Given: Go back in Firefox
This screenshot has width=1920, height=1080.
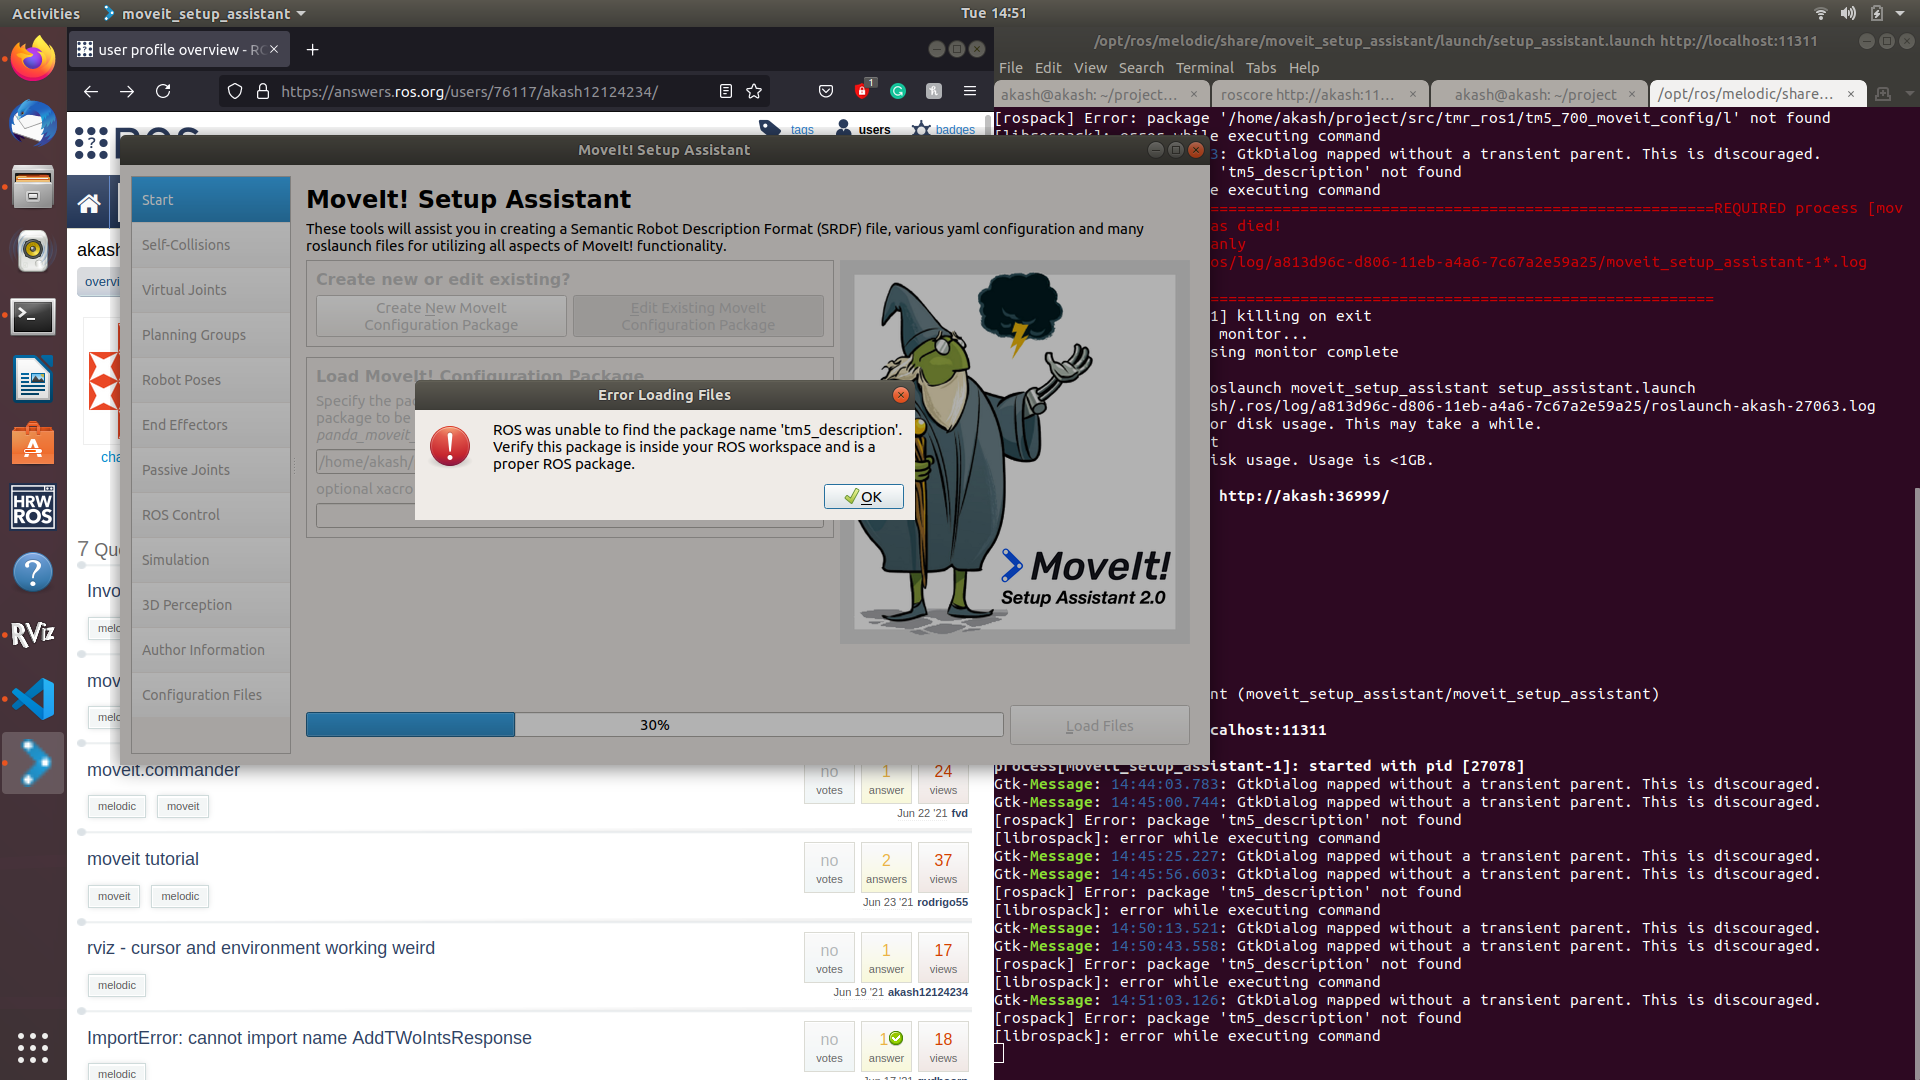Looking at the screenshot, I should point(91,91).
